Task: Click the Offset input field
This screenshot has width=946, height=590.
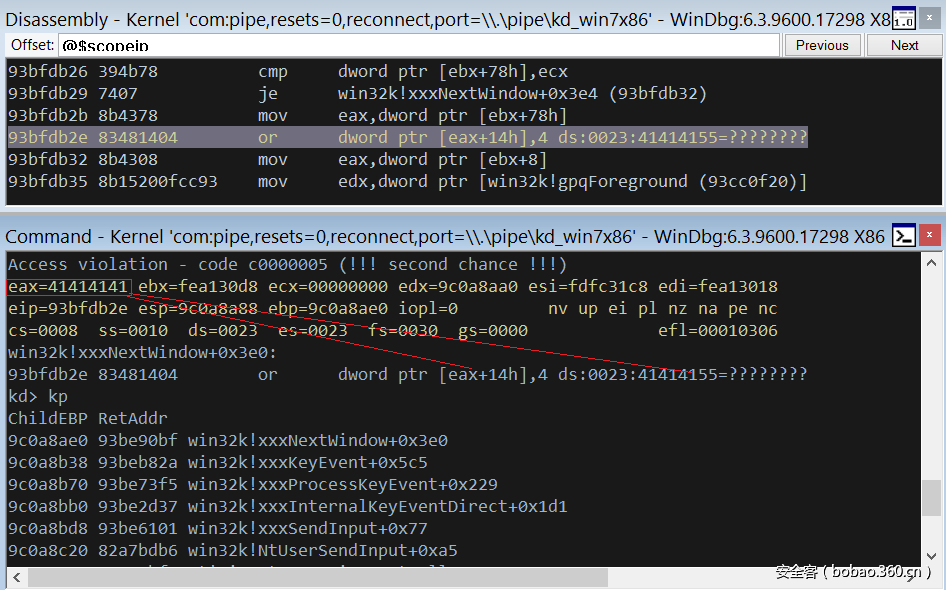Action: 418,45
